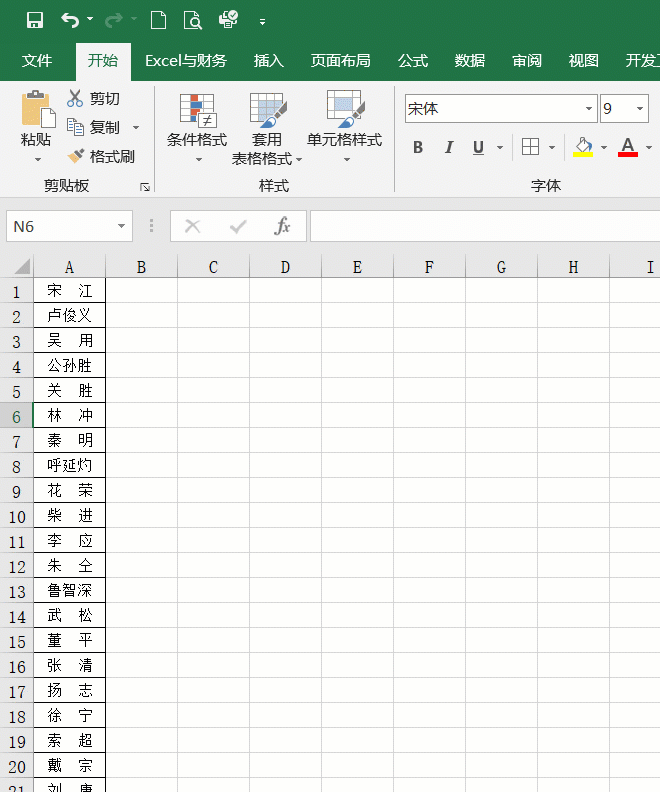Image resolution: width=660 pixels, height=792 pixels.
Task: Open the 文件 menu tab
Action: tap(36, 61)
